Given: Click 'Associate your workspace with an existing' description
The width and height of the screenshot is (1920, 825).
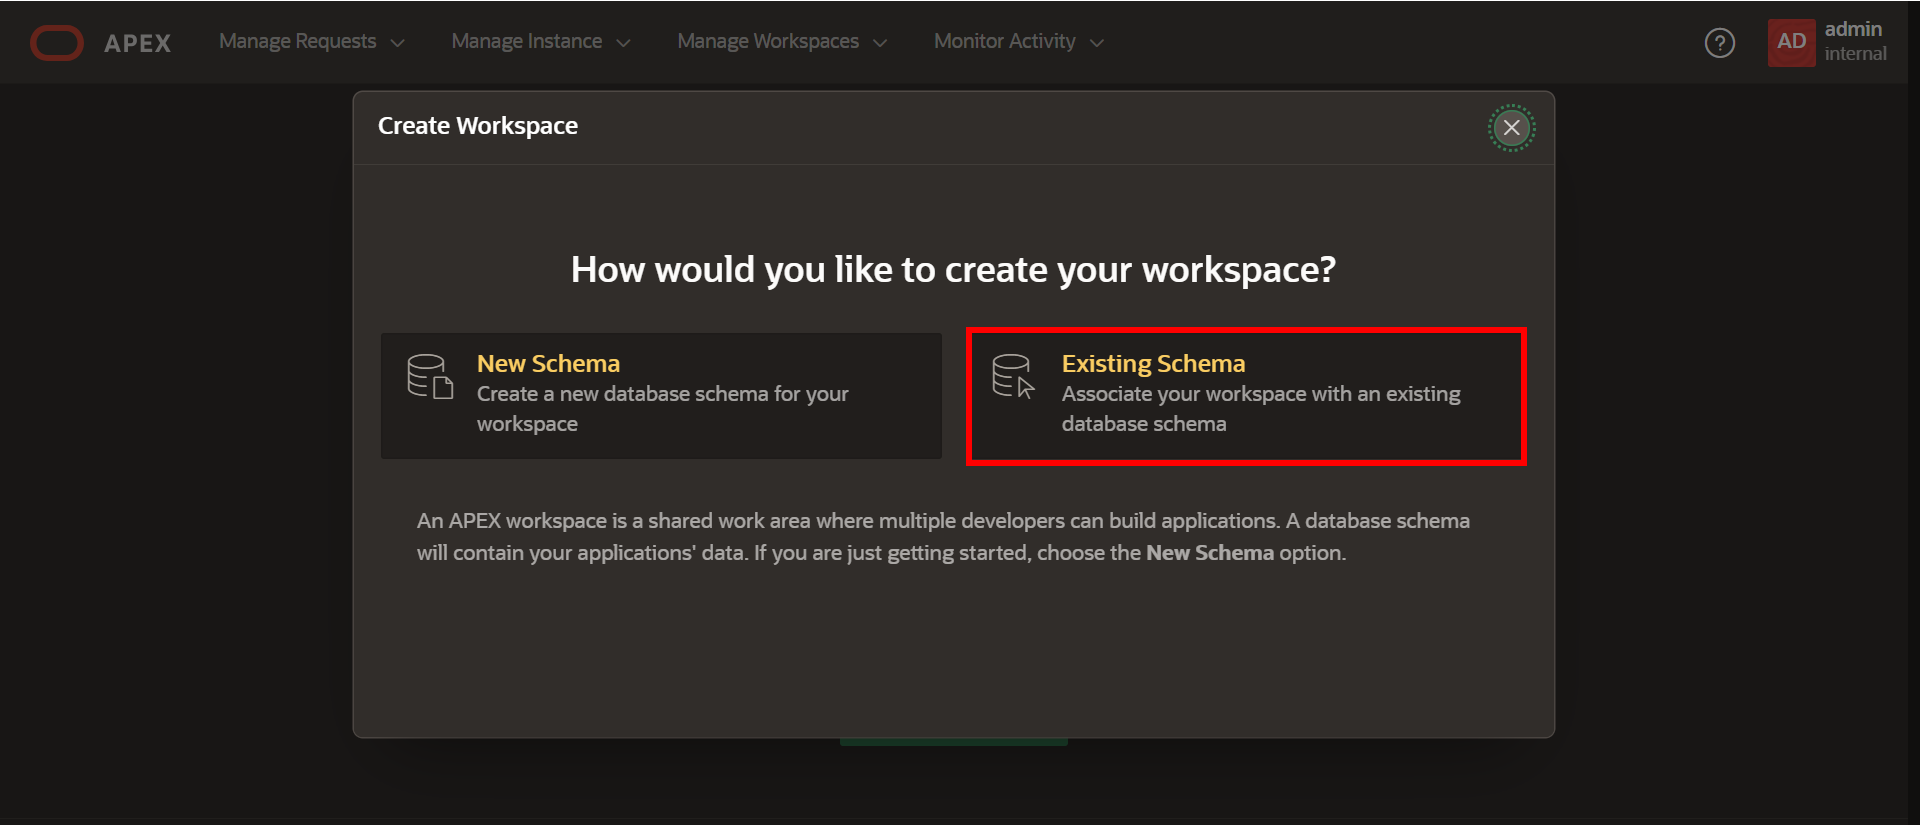Looking at the screenshot, I should pyautogui.click(x=1261, y=409).
